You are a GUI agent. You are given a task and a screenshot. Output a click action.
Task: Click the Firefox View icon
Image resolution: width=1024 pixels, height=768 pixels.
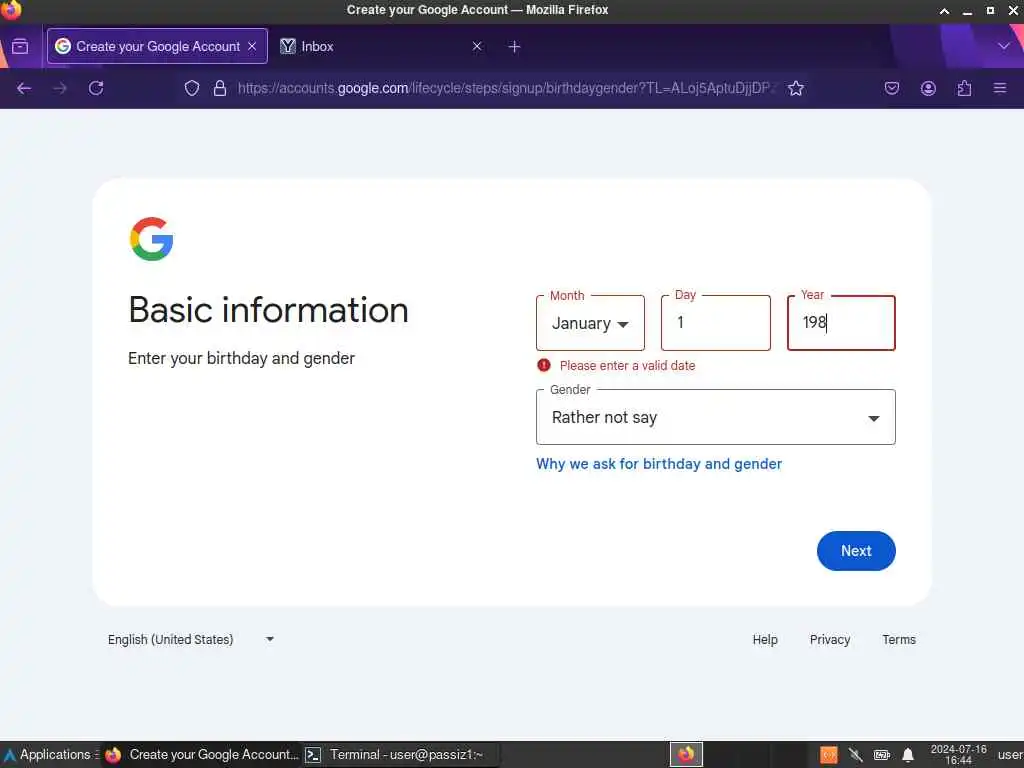point(20,46)
